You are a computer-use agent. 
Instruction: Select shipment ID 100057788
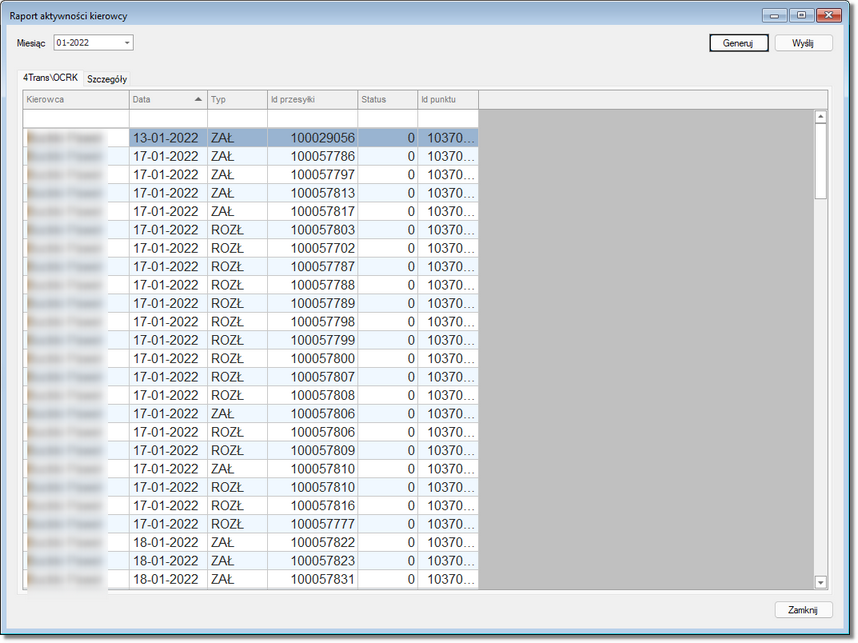312,285
